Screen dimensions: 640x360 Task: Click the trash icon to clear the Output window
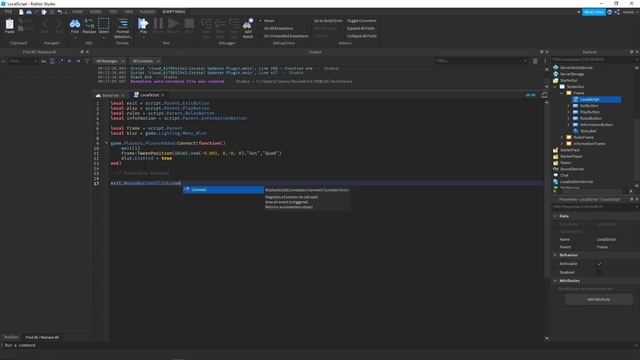pyautogui.click(x=535, y=61)
